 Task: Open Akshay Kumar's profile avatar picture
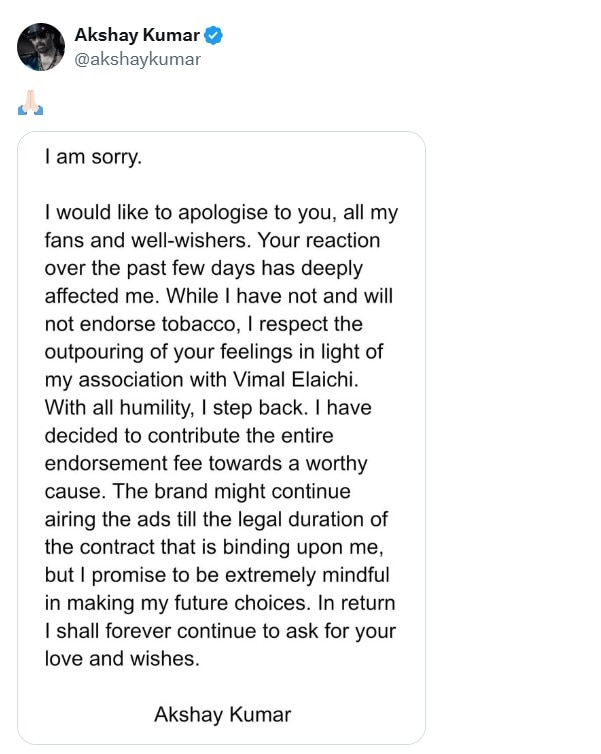(41, 47)
